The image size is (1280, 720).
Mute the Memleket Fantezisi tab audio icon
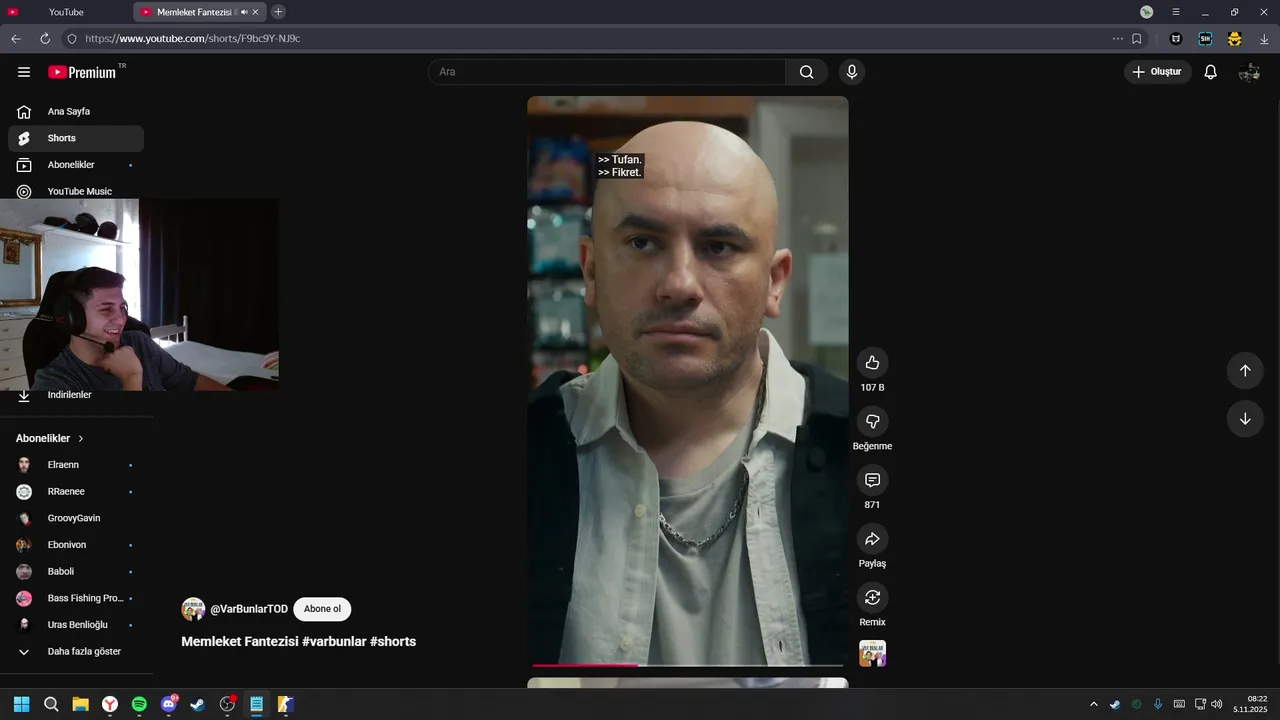coord(244,12)
